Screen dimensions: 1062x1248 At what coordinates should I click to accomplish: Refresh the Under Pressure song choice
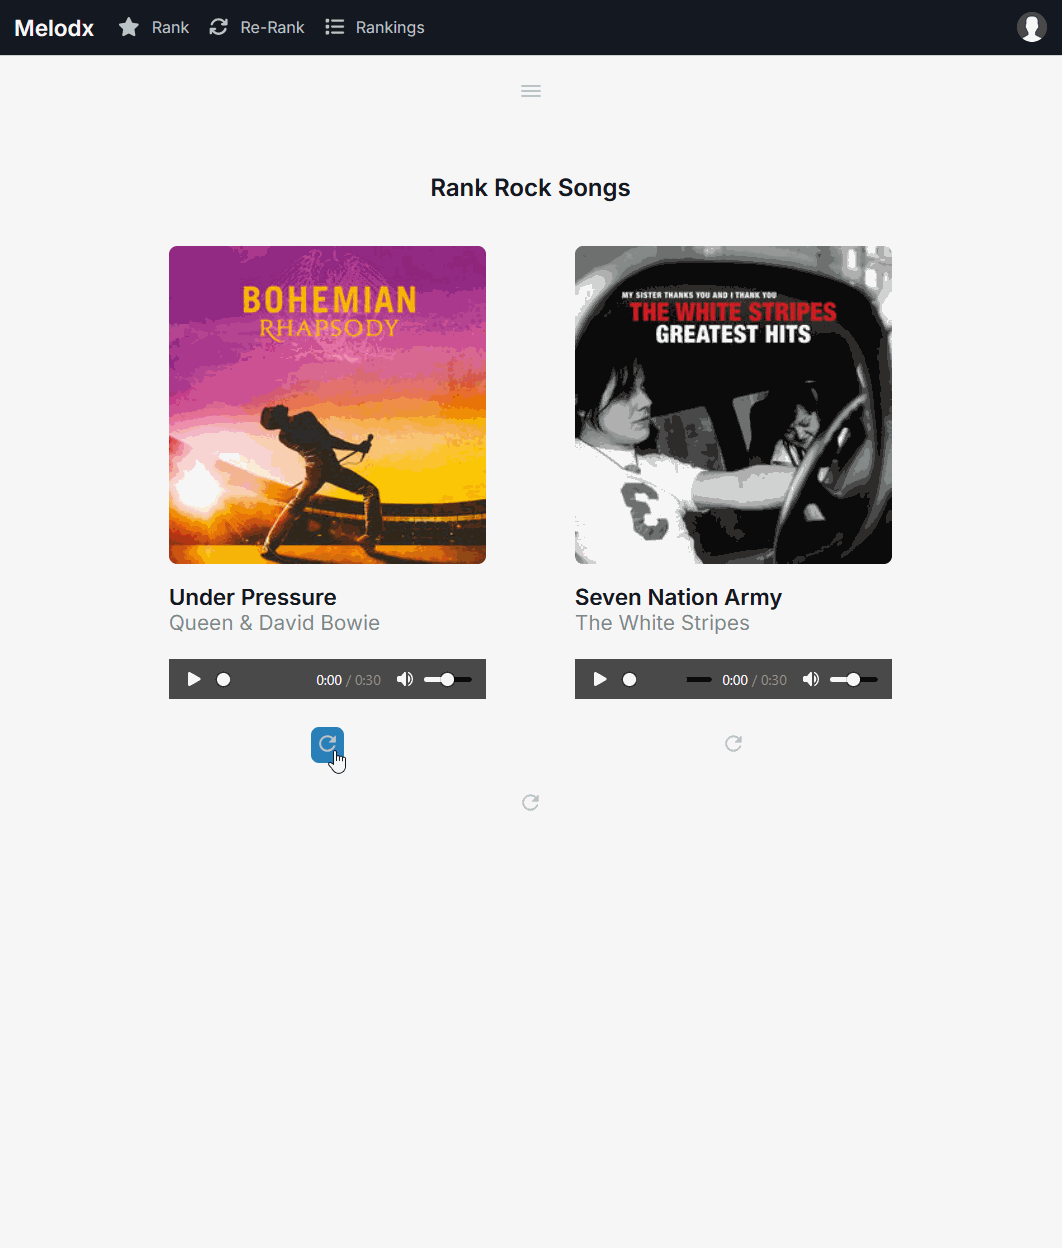click(327, 744)
